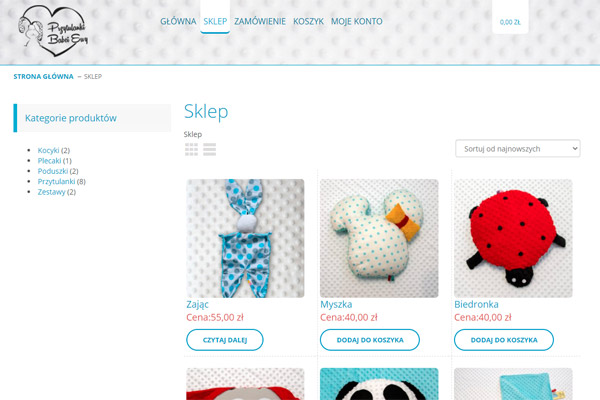Open the Zamówienie page
600x400 pixels.
pos(260,21)
